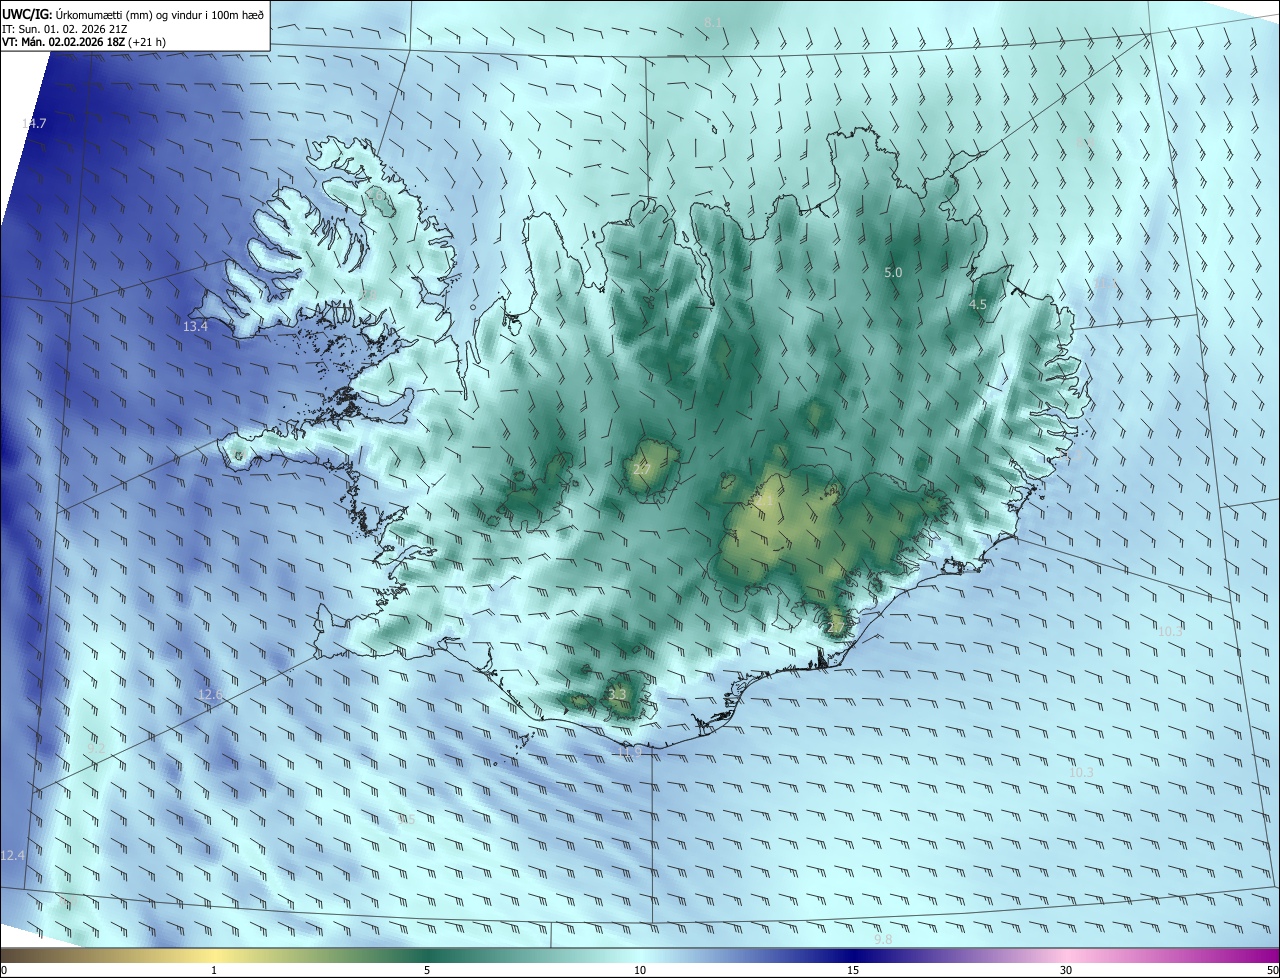Click the 5.0 value label
Screen dimensions: 1280x978
(893, 273)
